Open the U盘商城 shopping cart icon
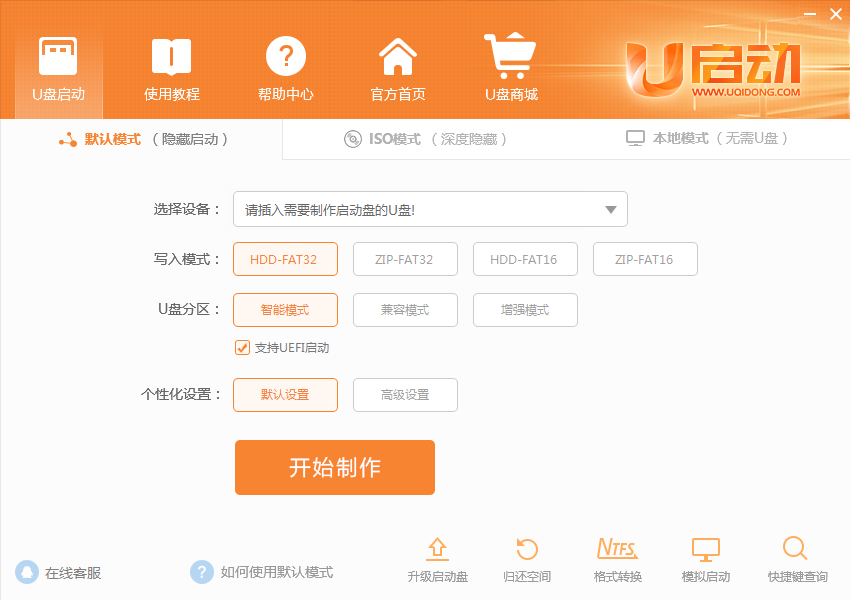 [510, 55]
